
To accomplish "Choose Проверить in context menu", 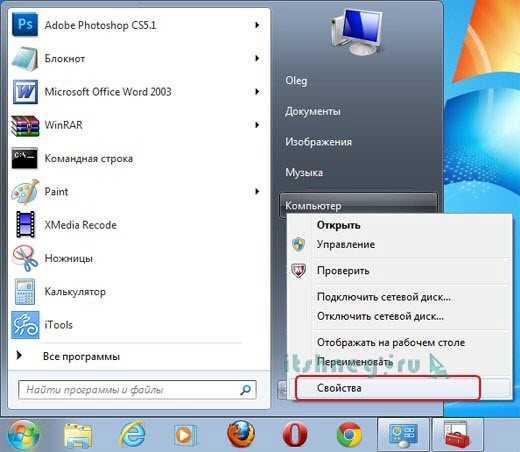I will (343, 271).
